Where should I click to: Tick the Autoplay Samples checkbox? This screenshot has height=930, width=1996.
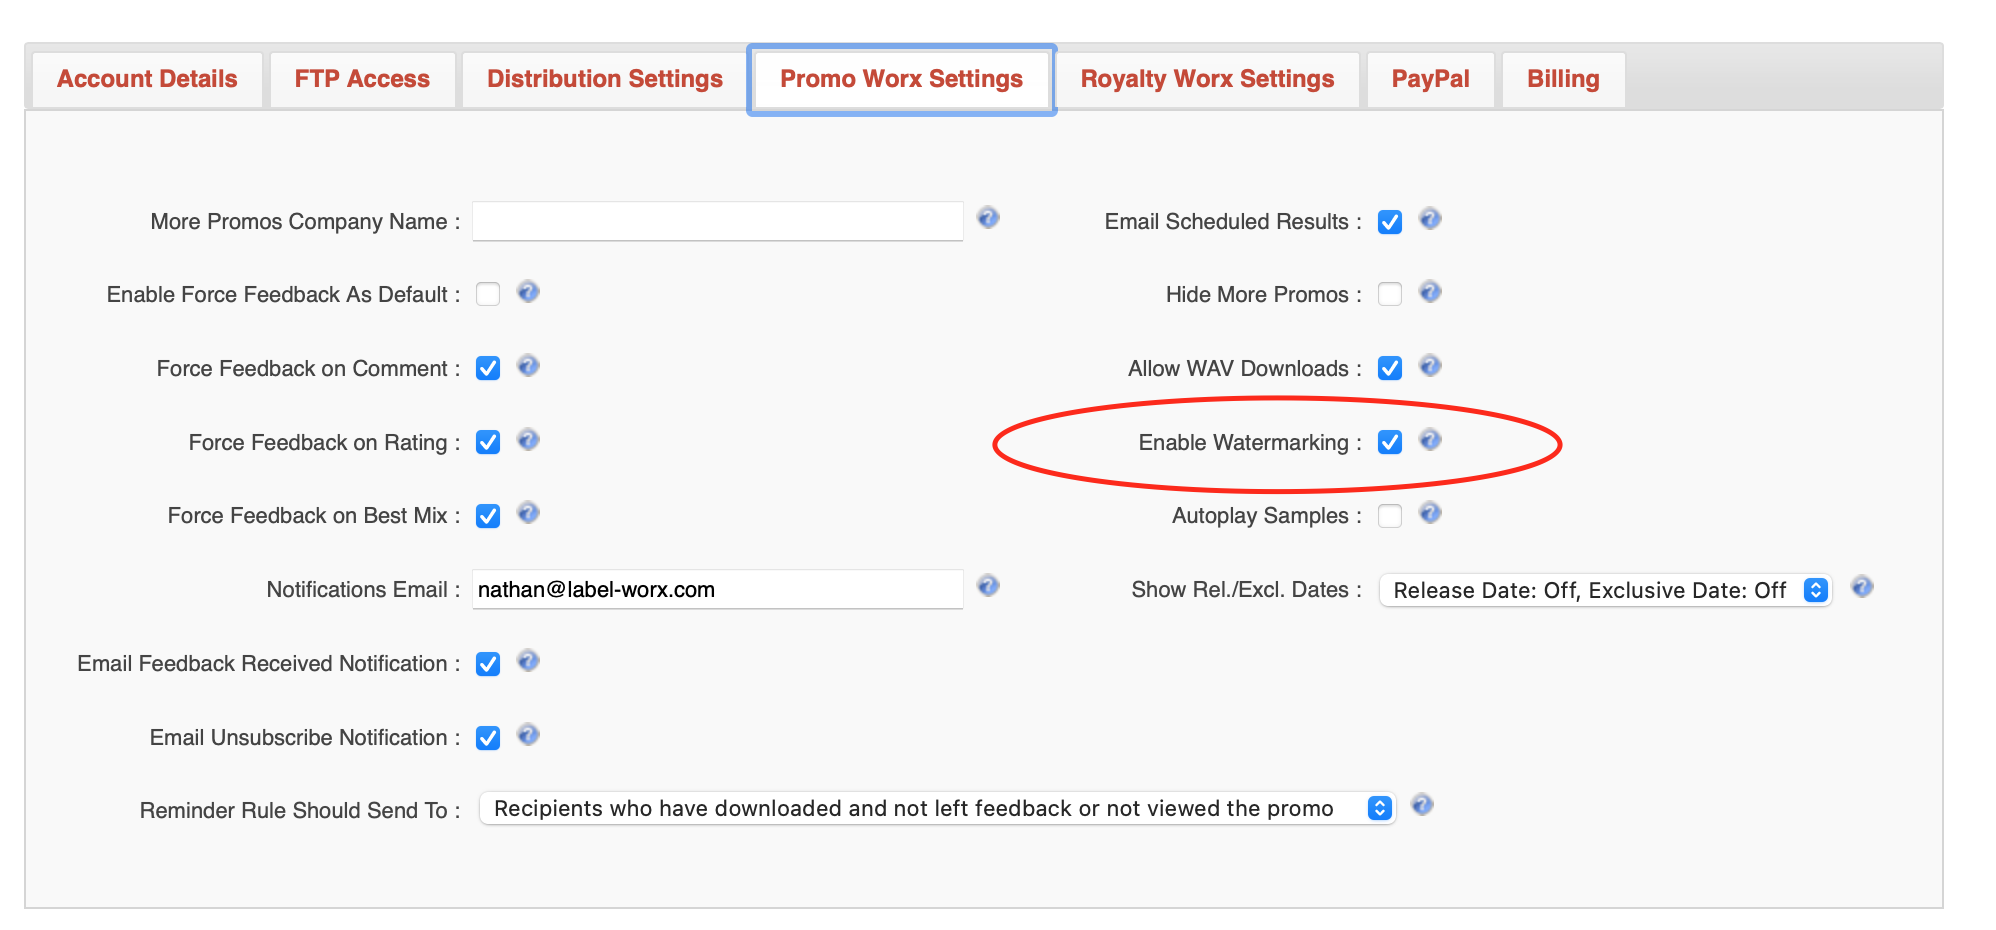(1389, 516)
